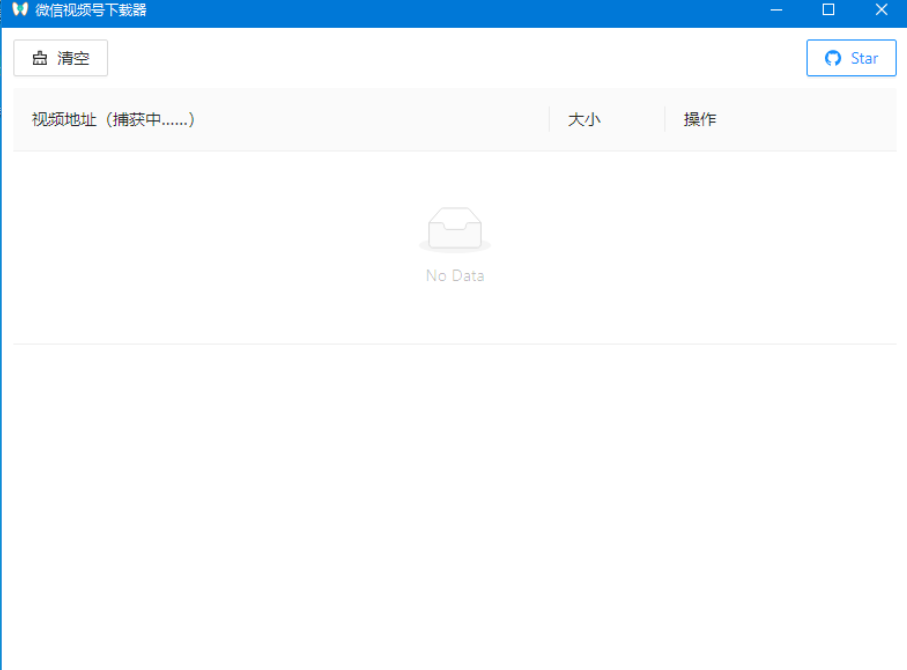Open the GitHub Star button

click(851, 58)
